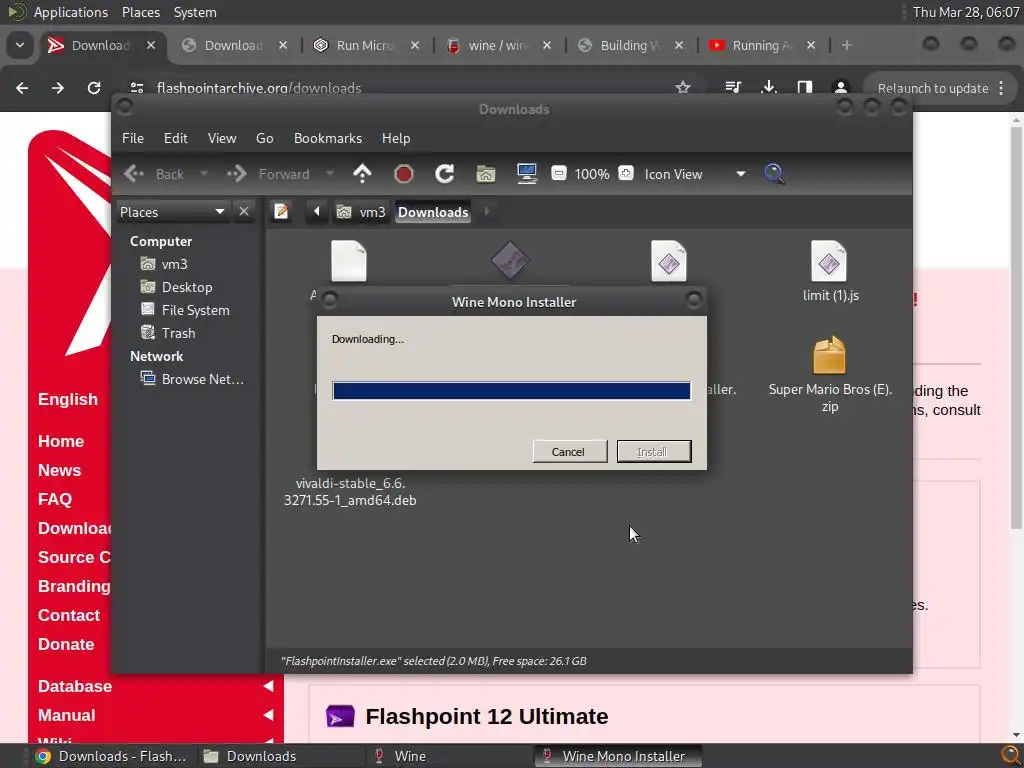Click the vm3 path breadcrumb

(362, 212)
